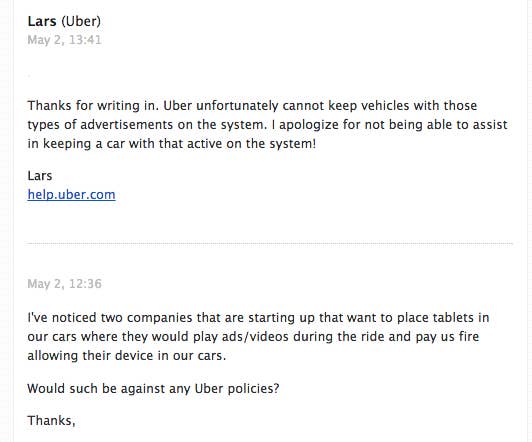The width and height of the screenshot is (532, 442).
Task: Click the line starting "I've noticed two companies"
Action: [x=258, y=318]
